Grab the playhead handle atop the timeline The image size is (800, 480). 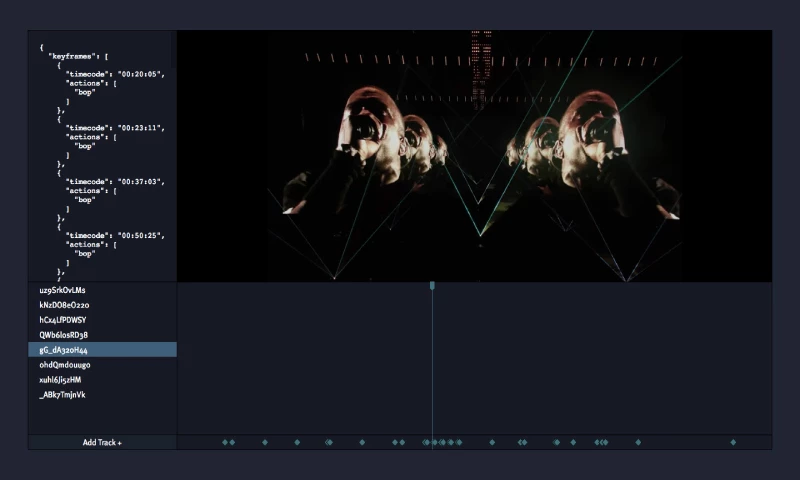[432, 286]
